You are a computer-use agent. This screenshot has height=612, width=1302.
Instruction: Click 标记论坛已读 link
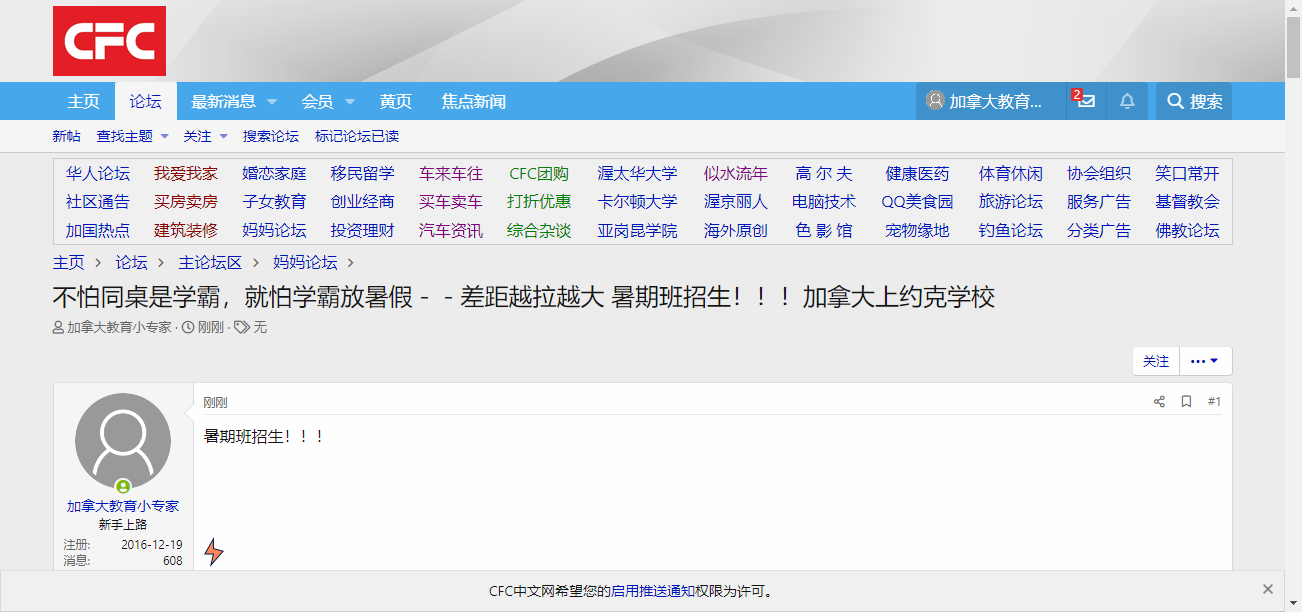click(357, 136)
